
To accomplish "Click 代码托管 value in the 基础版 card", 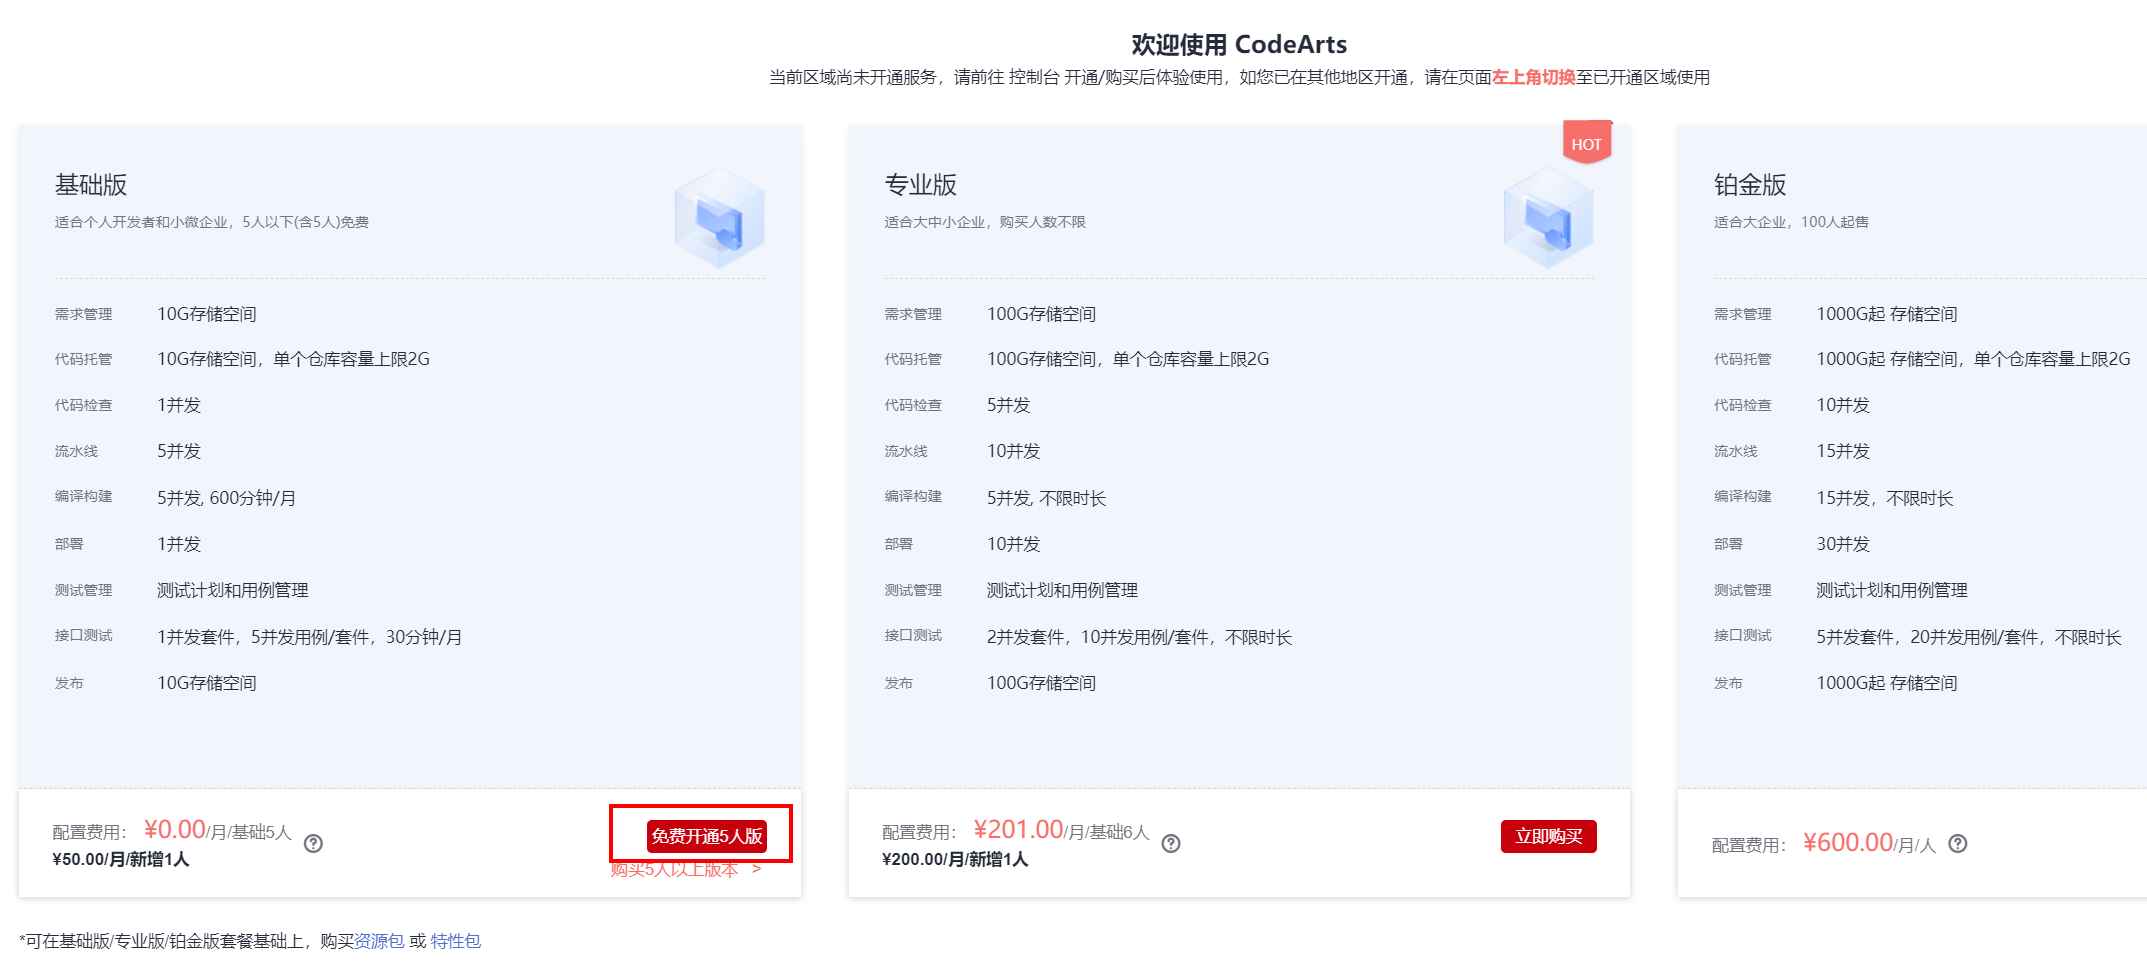I will pyautogui.click(x=293, y=359).
